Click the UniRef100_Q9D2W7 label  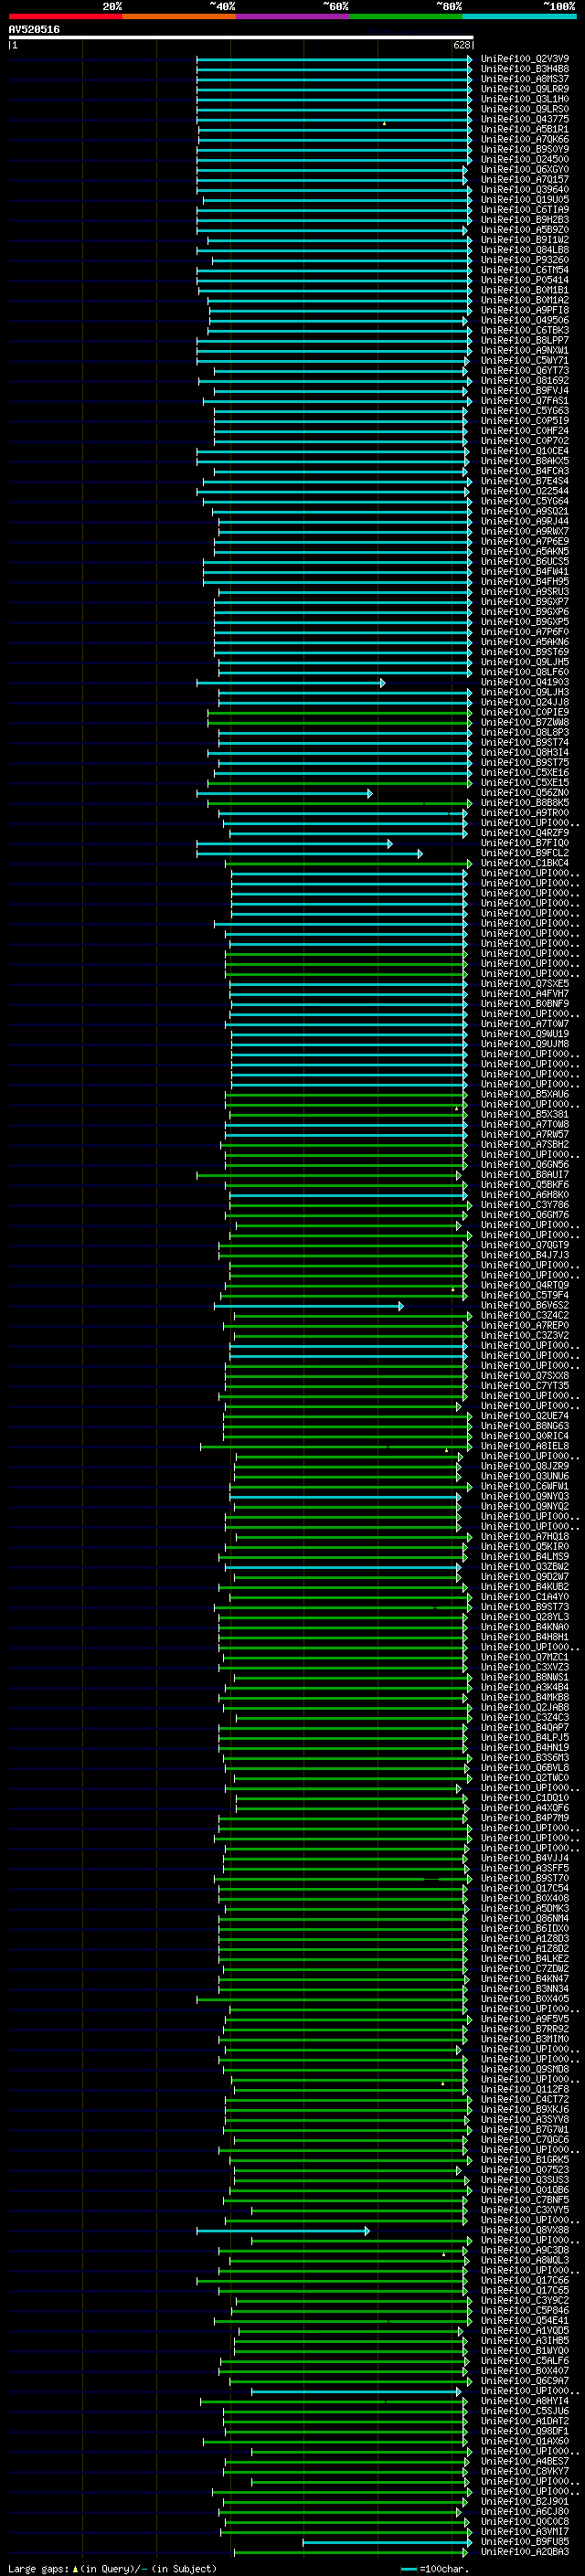pos(525,1577)
